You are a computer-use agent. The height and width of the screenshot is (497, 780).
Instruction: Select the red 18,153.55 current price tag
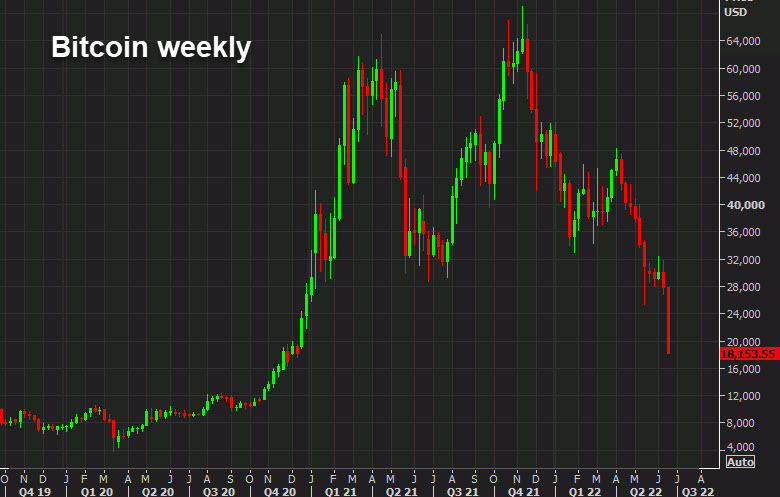tap(750, 354)
